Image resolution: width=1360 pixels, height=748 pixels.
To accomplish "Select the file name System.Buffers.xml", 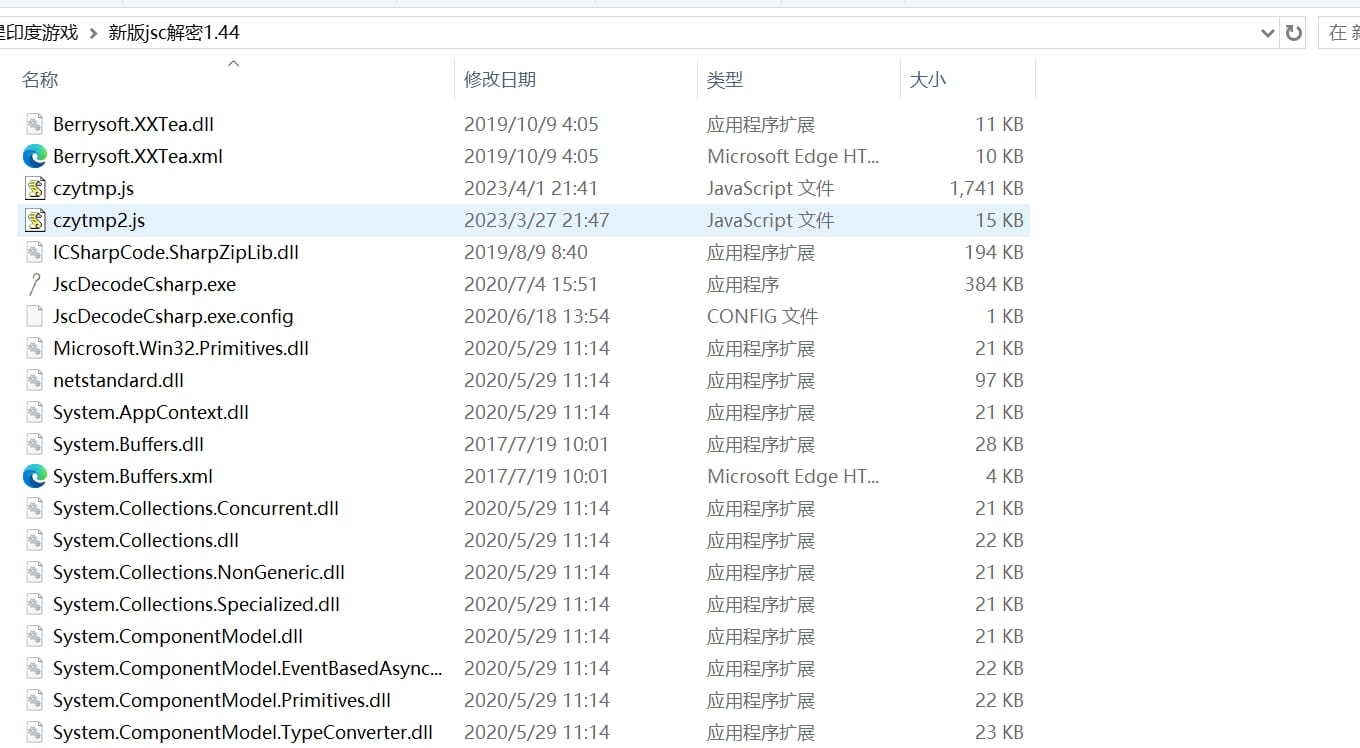I will pyautogui.click(x=133, y=476).
